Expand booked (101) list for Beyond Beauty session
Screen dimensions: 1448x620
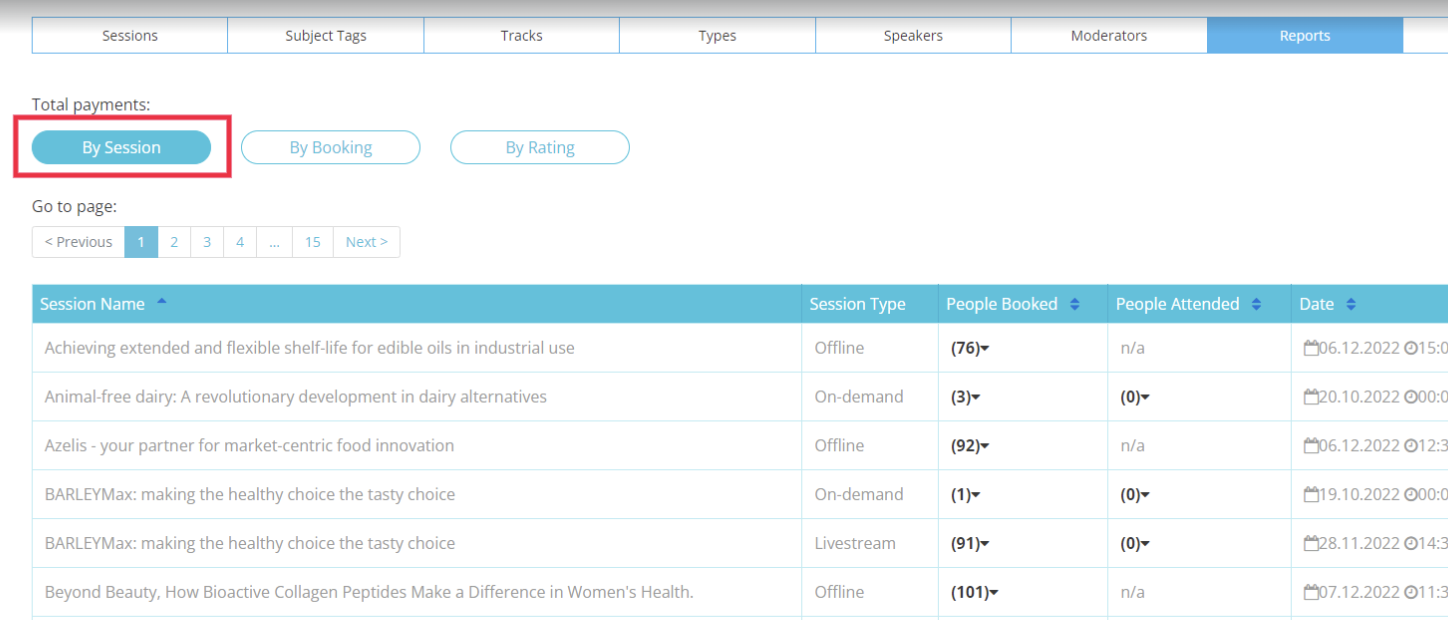pos(975,593)
